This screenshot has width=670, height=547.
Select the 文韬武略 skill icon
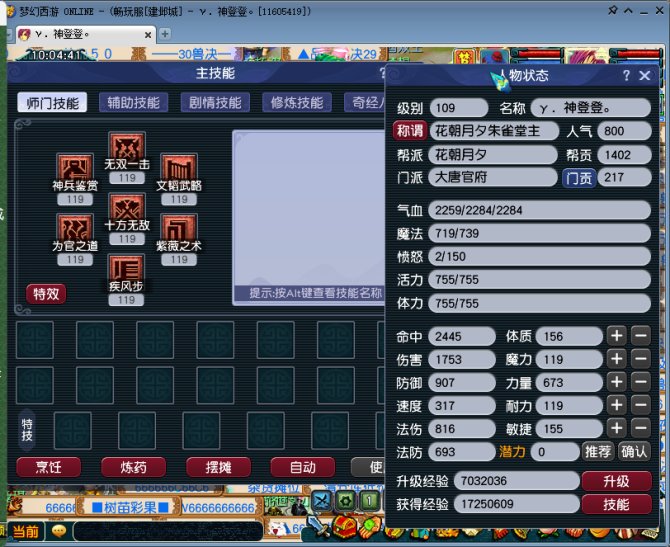click(x=179, y=167)
